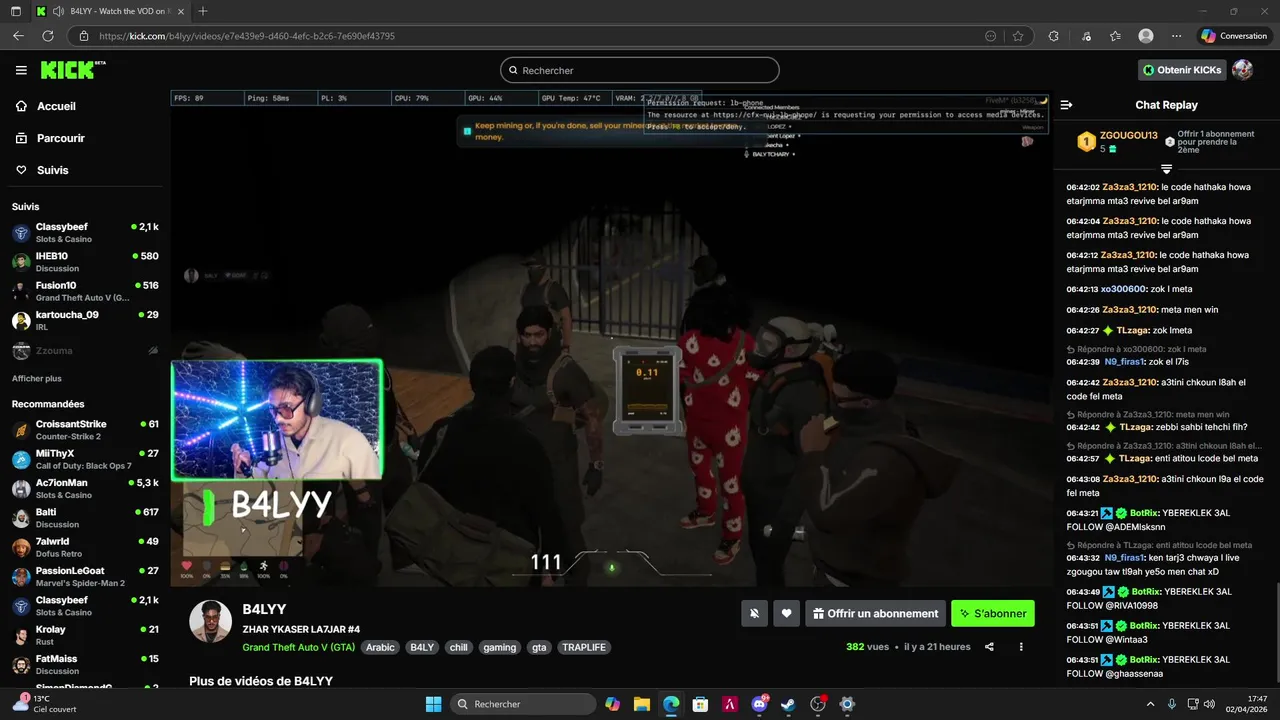Open Discord from taskbar
This screenshot has height=720, width=1280.
(759, 704)
